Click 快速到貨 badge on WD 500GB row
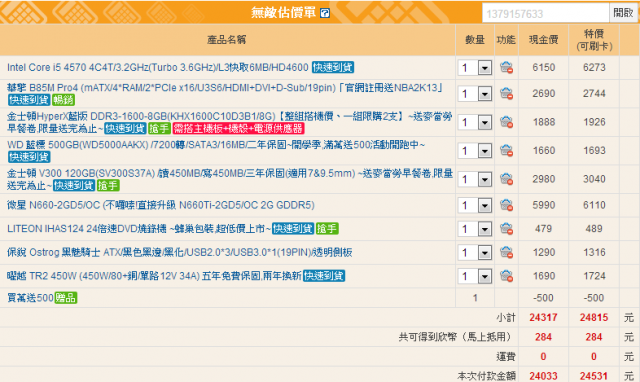Image resolution: width=640 pixels, height=382 pixels. pyautogui.click(x=29, y=157)
